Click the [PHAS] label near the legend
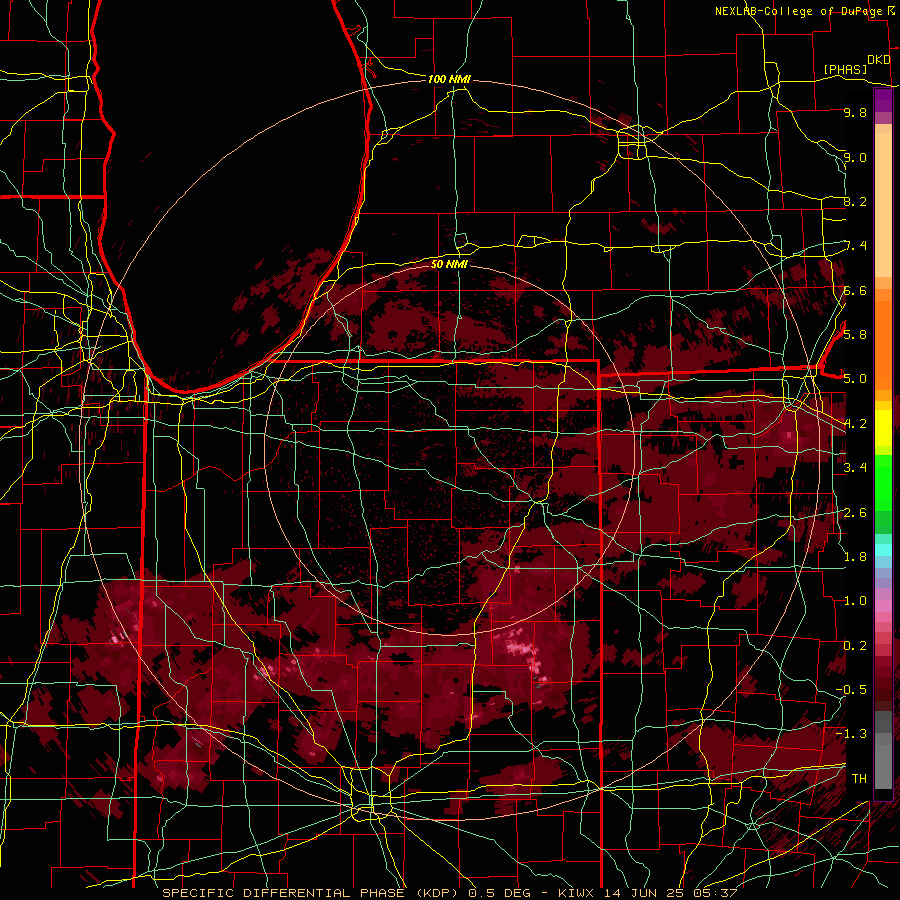This screenshot has width=900, height=900. [x=845, y=69]
